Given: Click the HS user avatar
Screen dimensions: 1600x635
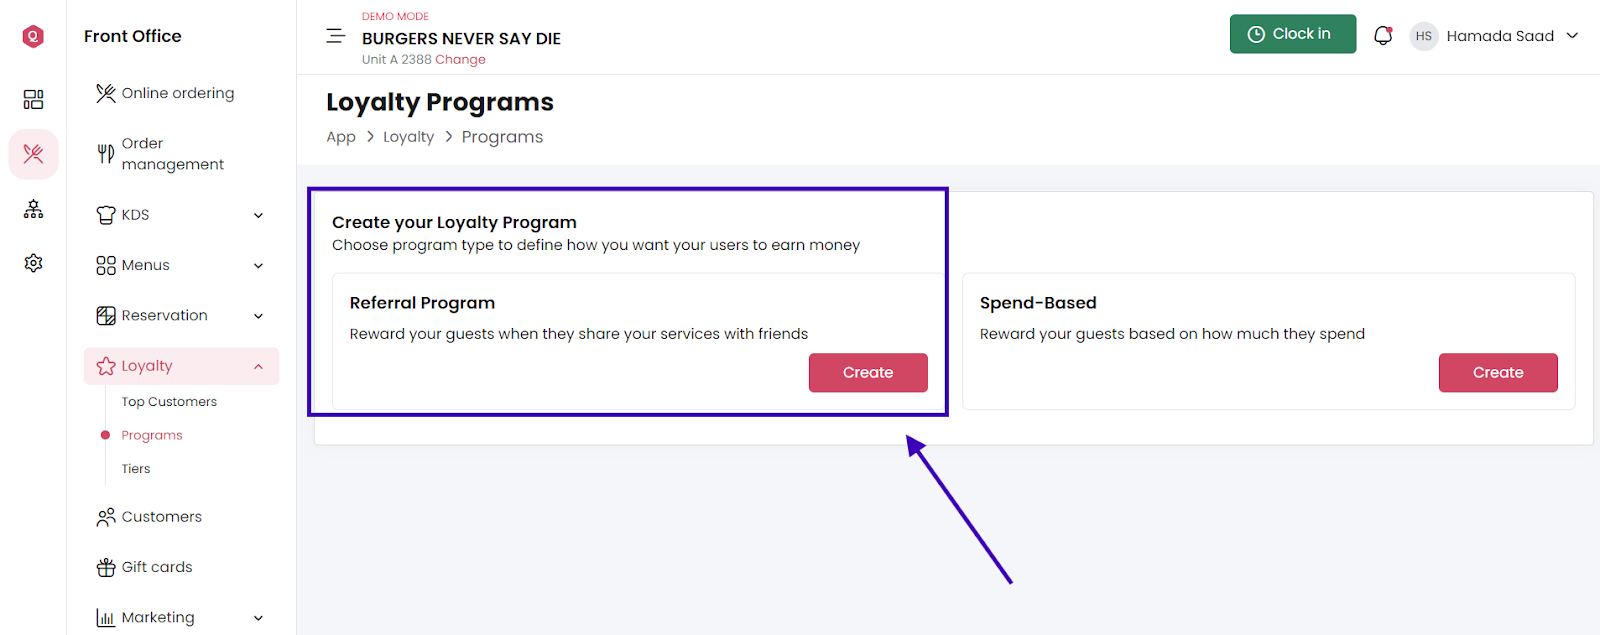Looking at the screenshot, I should [1423, 36].
